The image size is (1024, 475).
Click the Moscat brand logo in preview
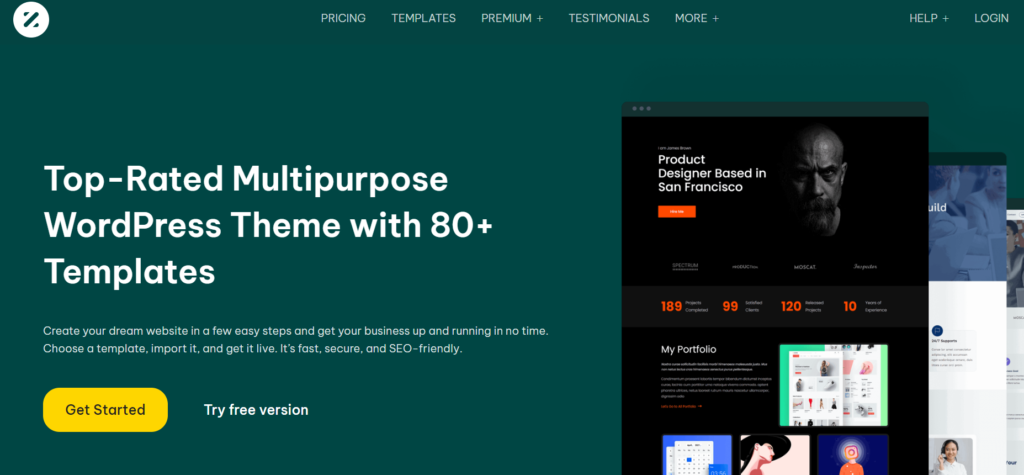coord(805,267)
